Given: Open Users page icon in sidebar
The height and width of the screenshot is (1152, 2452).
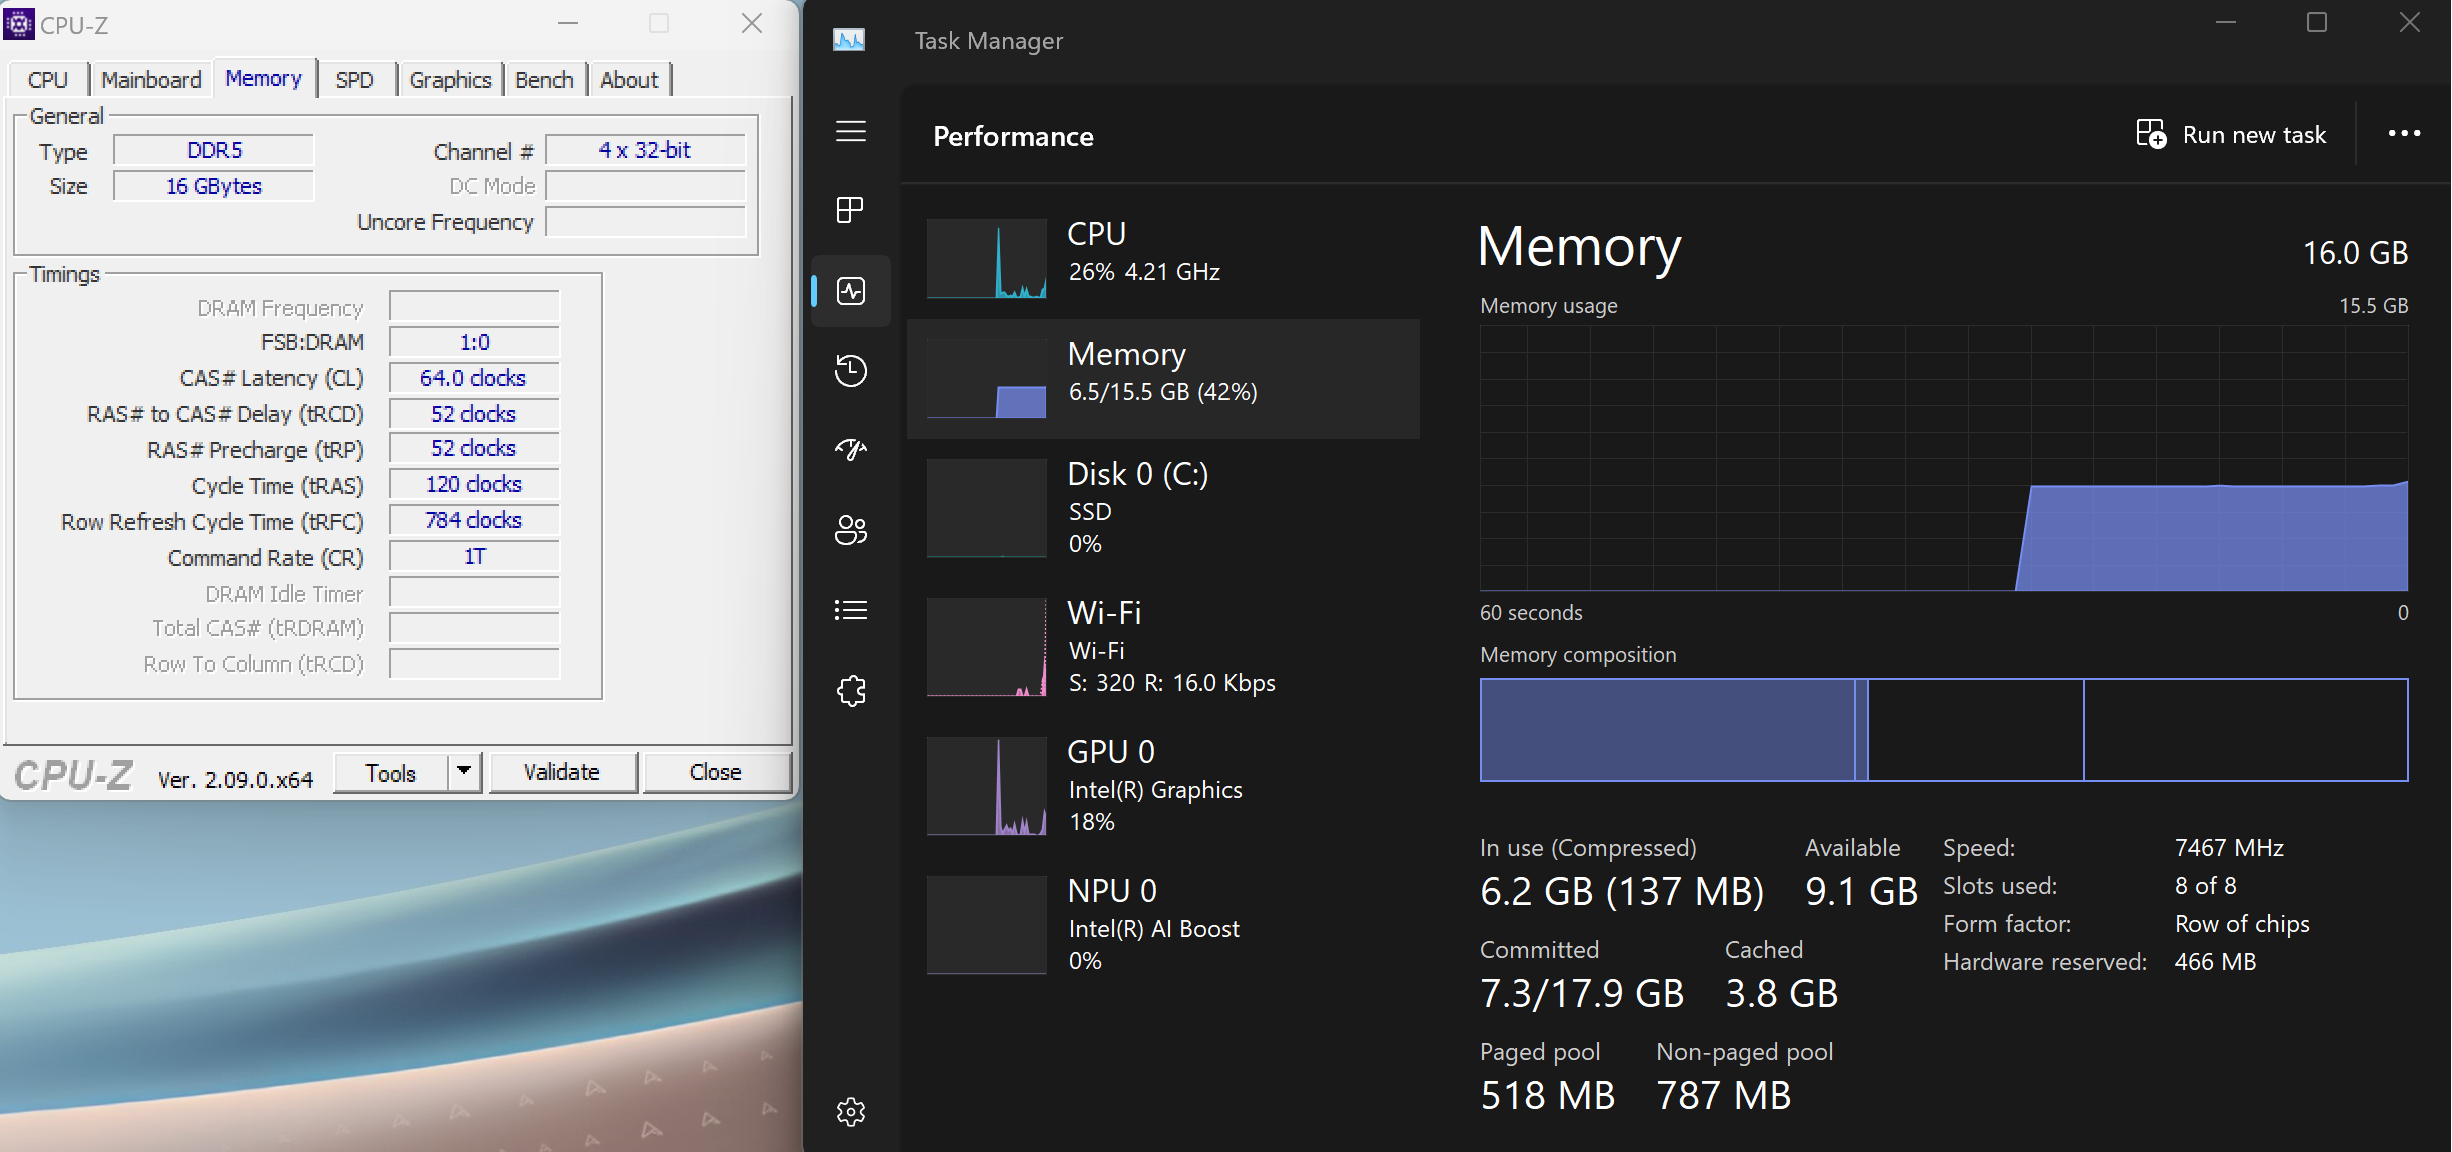Looking at the screenshot, I should [851, 530].
